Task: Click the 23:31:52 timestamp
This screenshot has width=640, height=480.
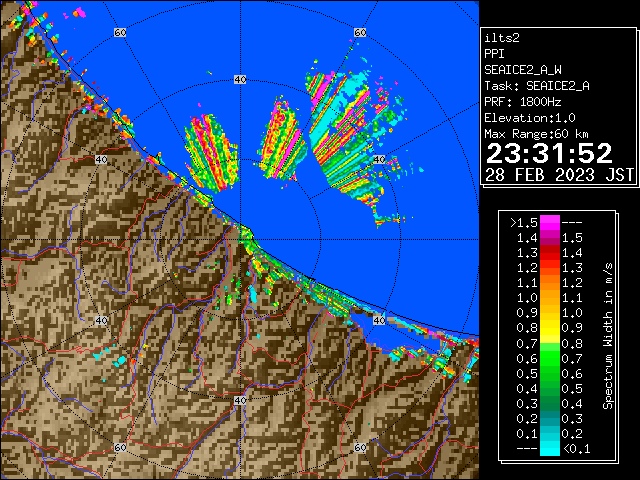Action: coord(549,153)
